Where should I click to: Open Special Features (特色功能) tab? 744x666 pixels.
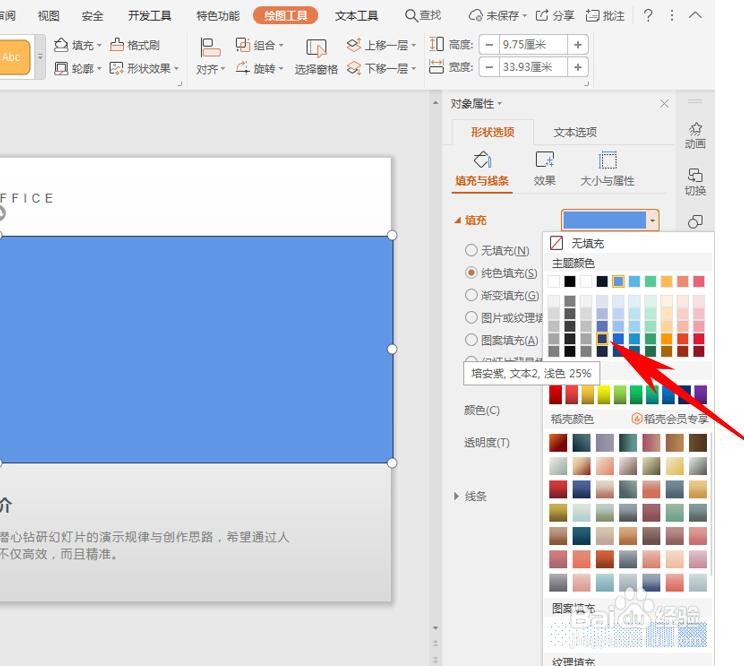coord(218,16)
